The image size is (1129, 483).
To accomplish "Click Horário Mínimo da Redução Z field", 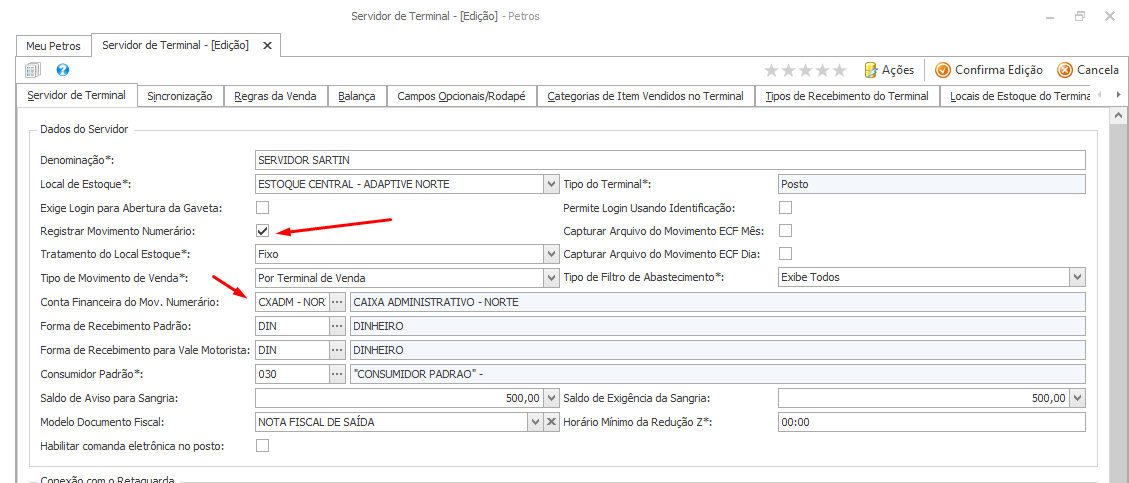I will (932, 422).
